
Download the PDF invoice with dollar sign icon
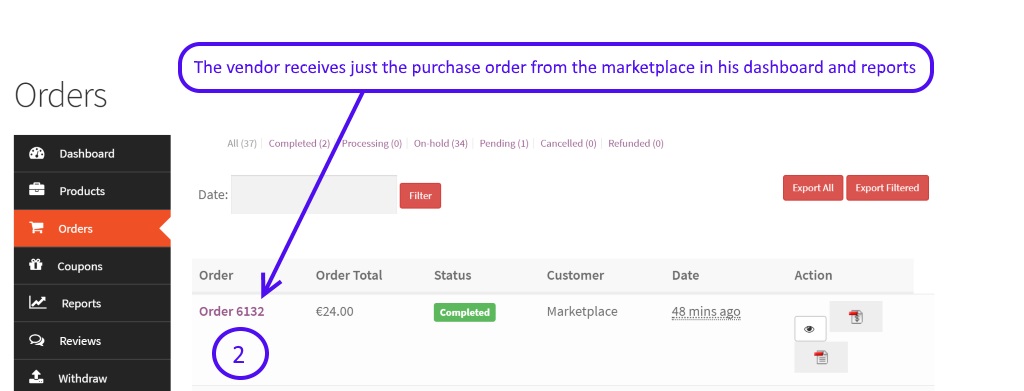coord(856,317)
